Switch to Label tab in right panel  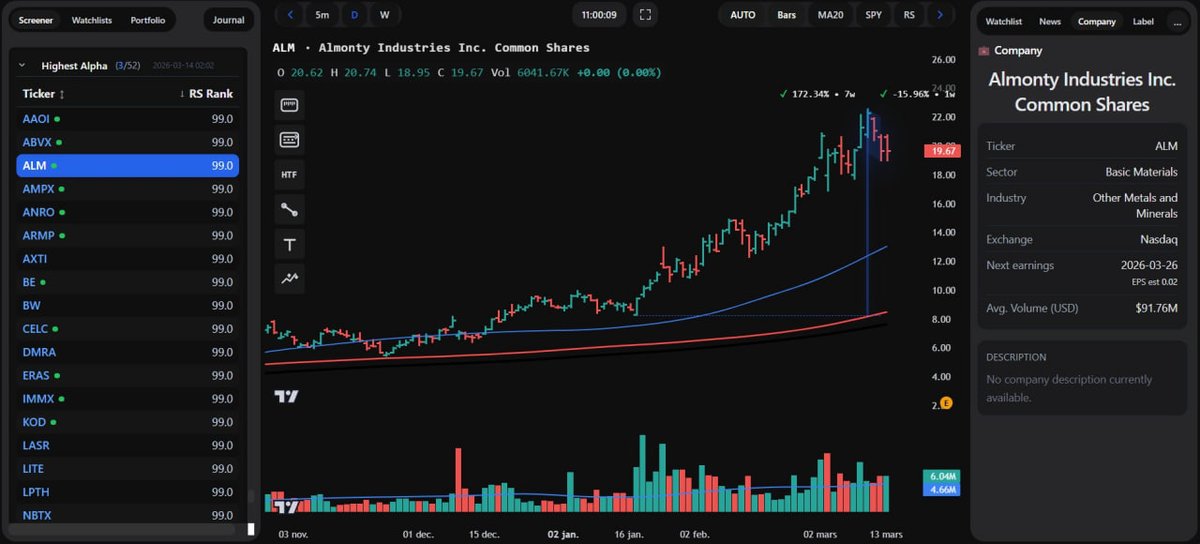(1143, 21)
